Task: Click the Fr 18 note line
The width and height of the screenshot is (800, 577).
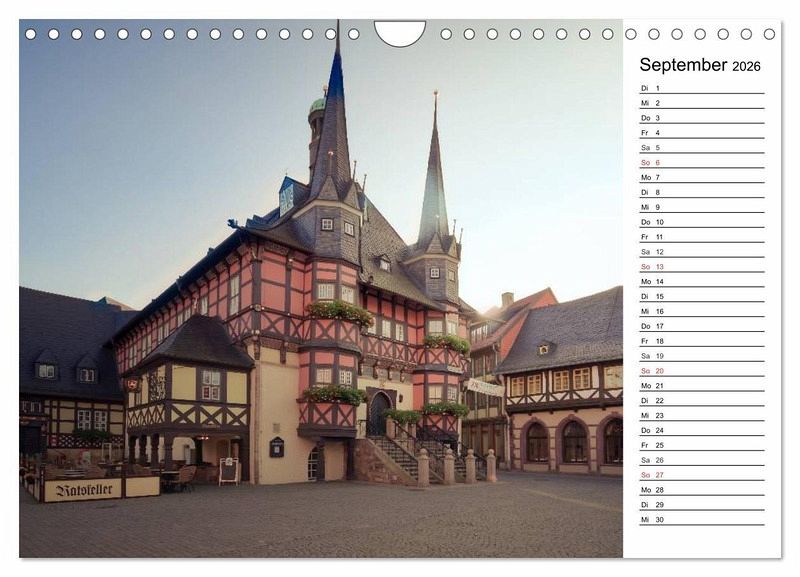Action: [701, 341]
